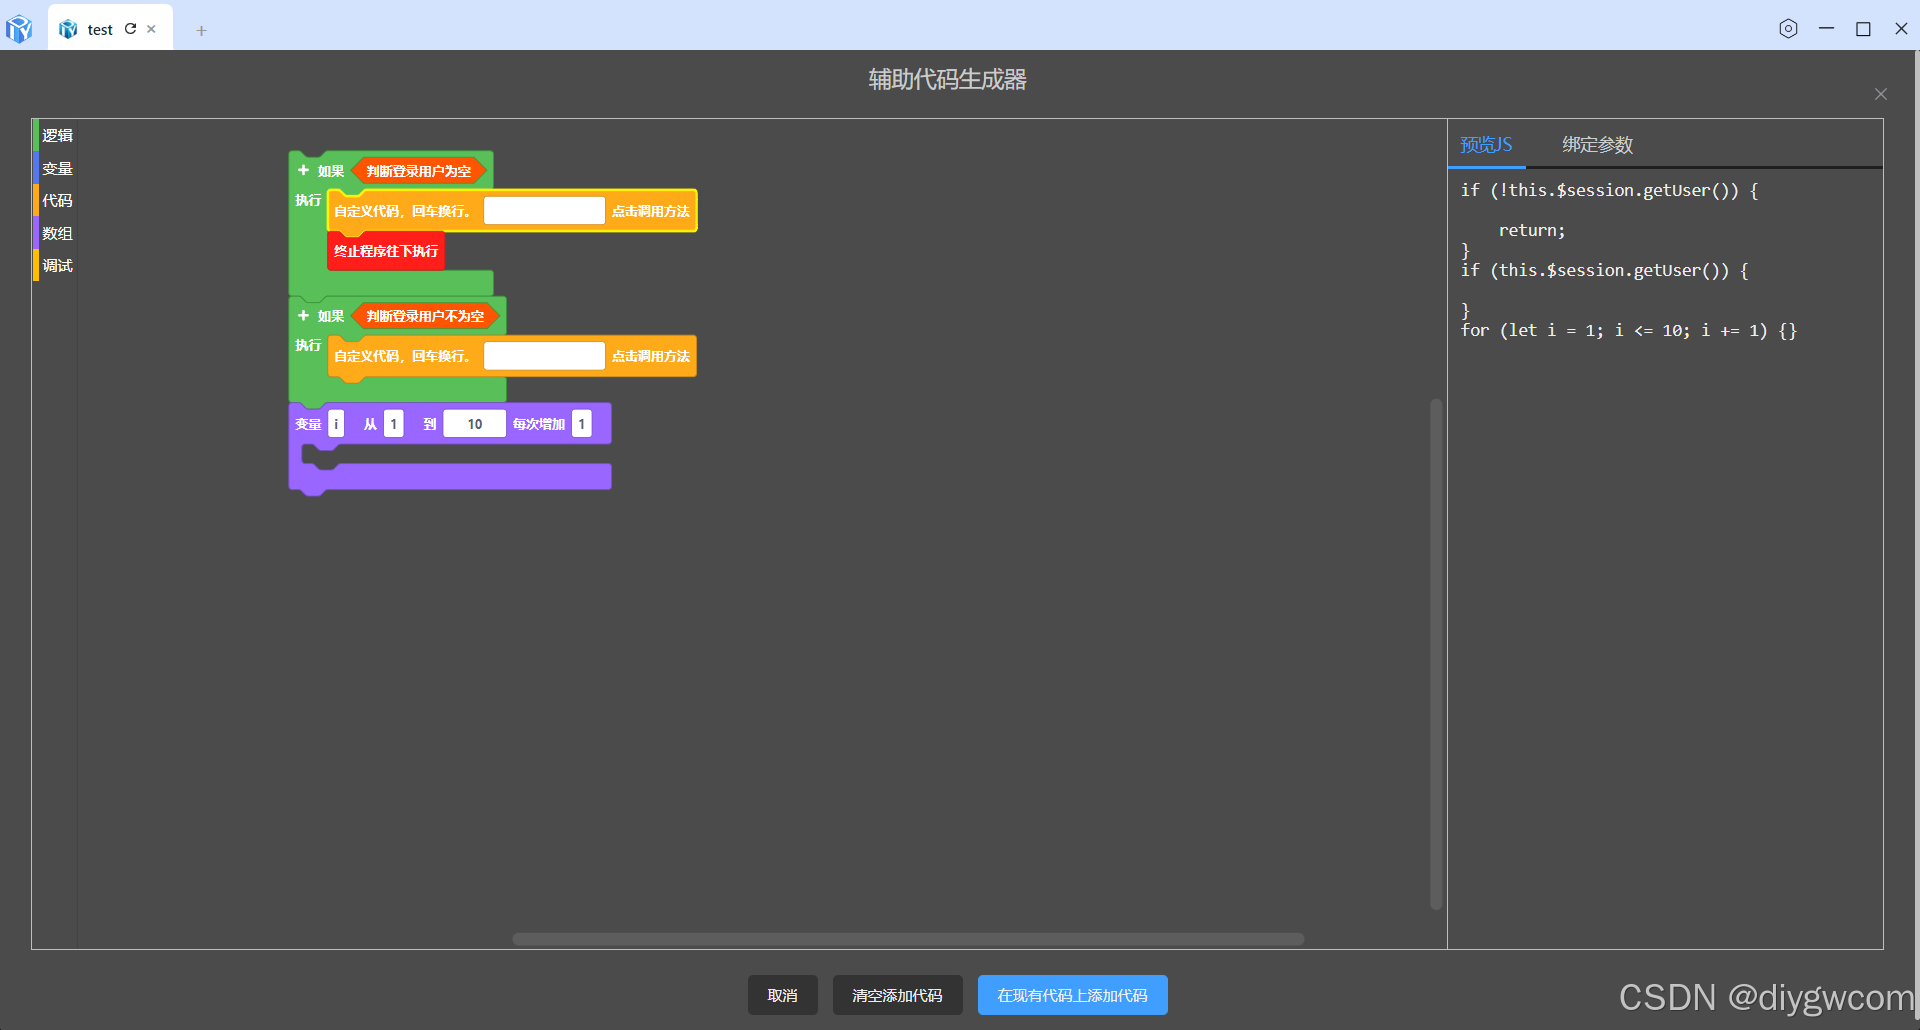The image size is (1920, 1030).
Task: Select the red 终止程序往下执行 block
Action: pyautogui.click(x=386, y=251)
